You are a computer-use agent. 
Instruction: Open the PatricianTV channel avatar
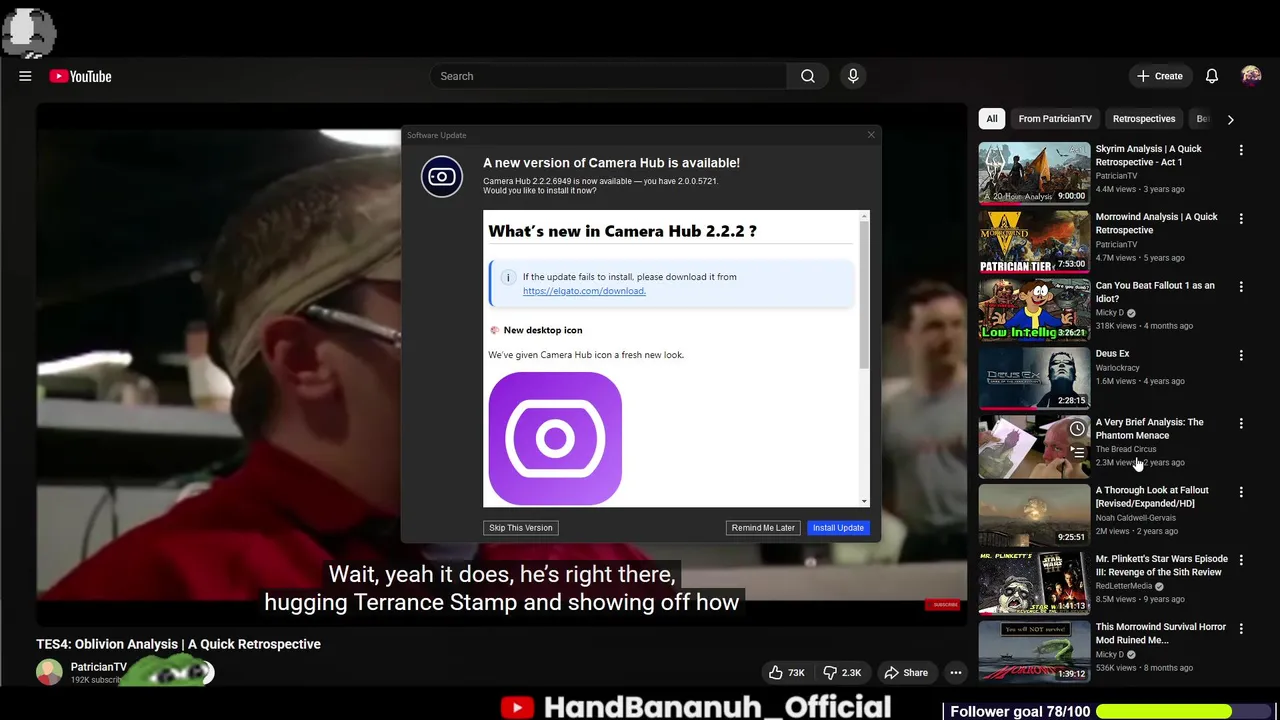pyautogui.click(x=49, y=672)
